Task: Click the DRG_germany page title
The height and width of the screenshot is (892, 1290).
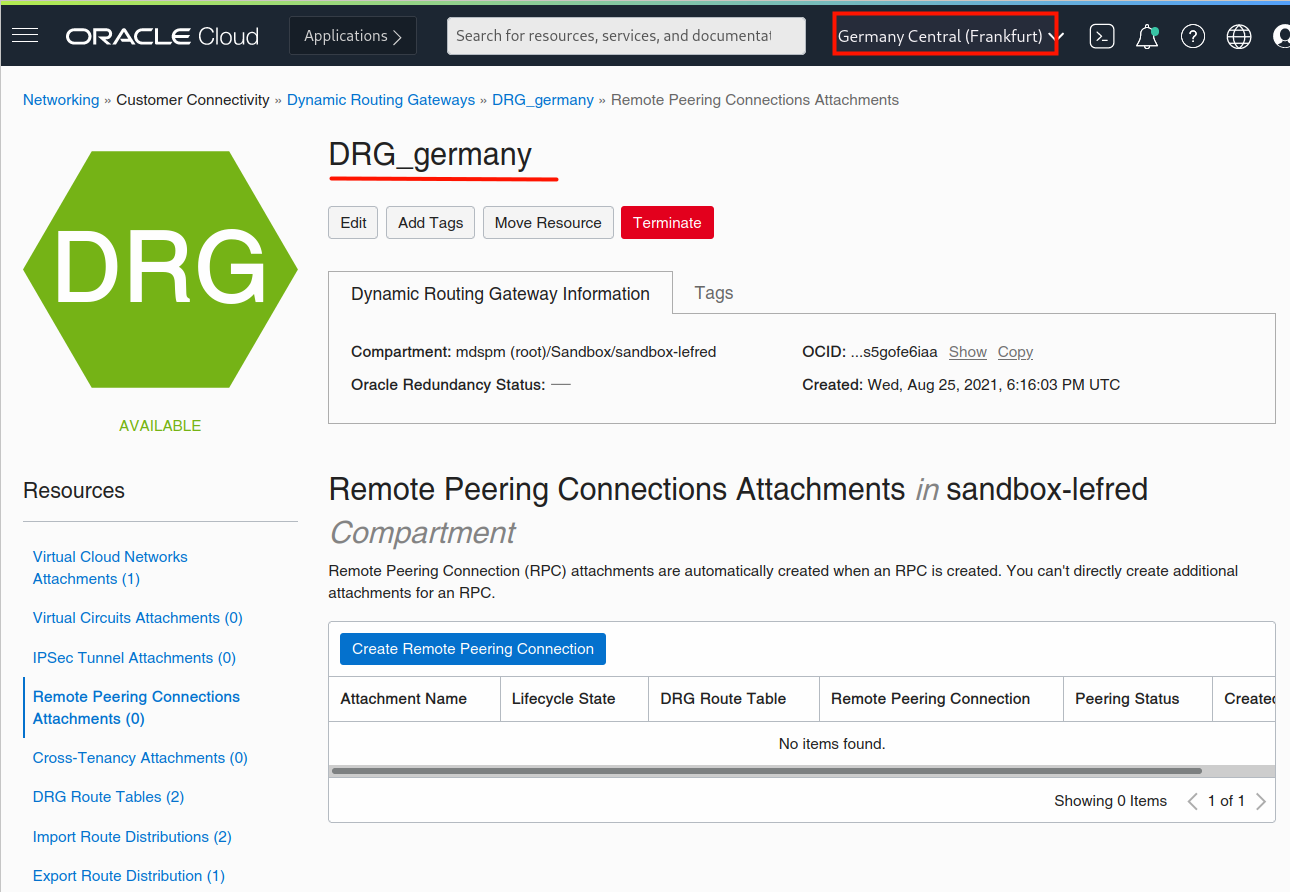Action: [x=430, y=155]
